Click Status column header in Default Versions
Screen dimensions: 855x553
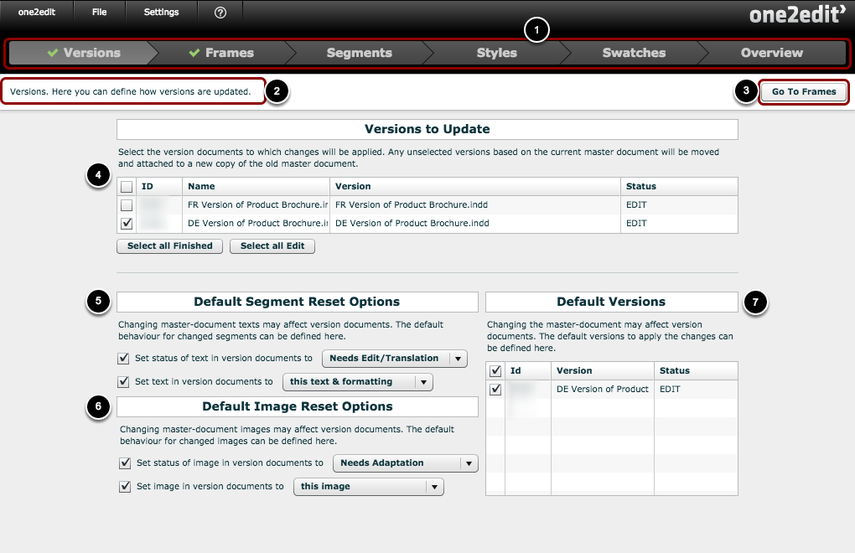coord(696,371)
